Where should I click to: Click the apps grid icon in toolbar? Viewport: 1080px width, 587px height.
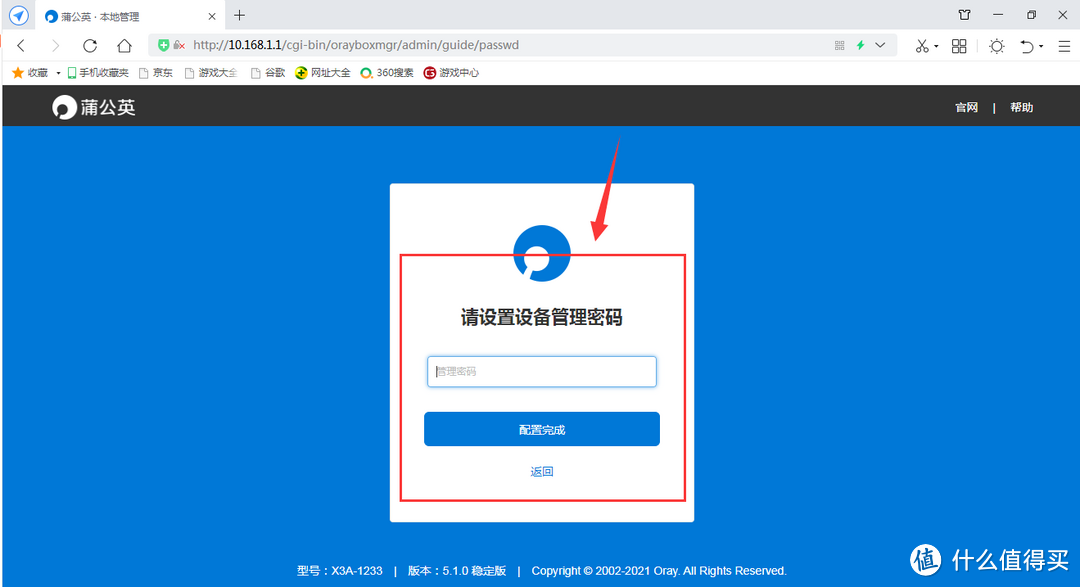[x=958, y=45]
